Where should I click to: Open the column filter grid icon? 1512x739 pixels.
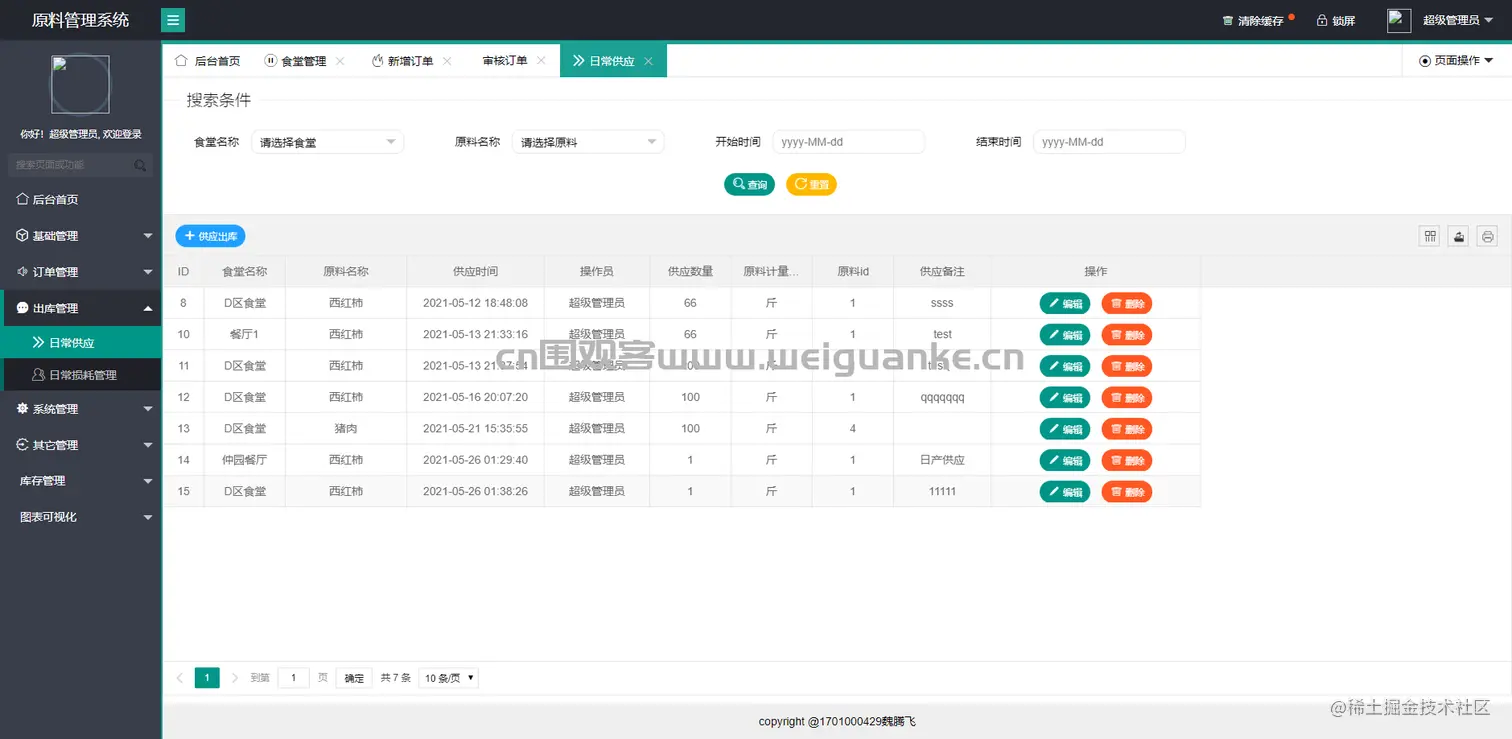pos(1431,236)
